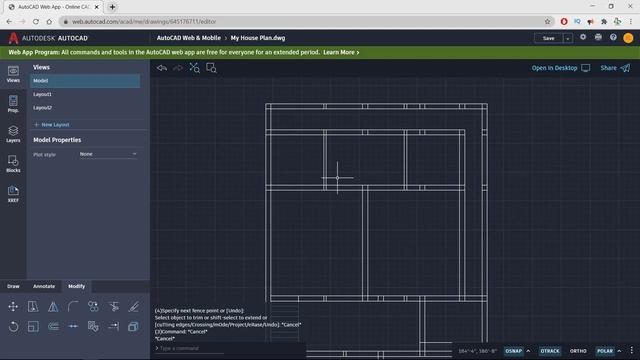The image size is (640, 360).
Task: Select the Explode tool box icon
Action: point(133,327)
